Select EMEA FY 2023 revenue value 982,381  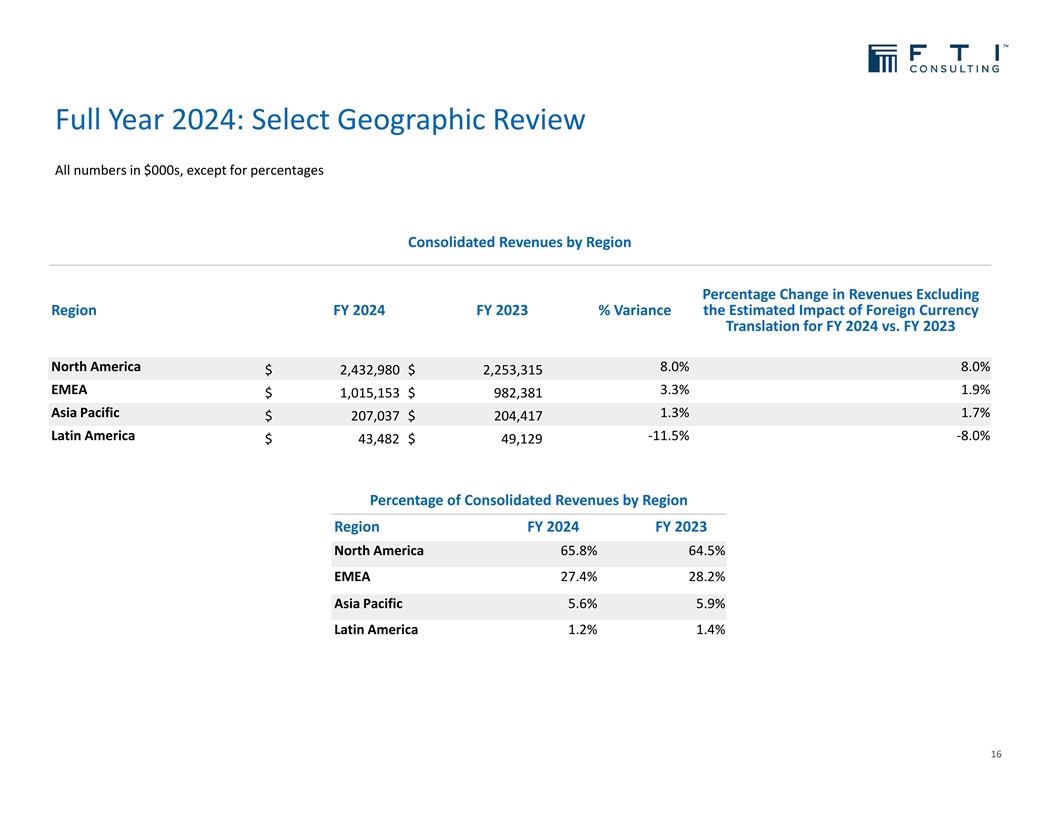click(511, 396)
